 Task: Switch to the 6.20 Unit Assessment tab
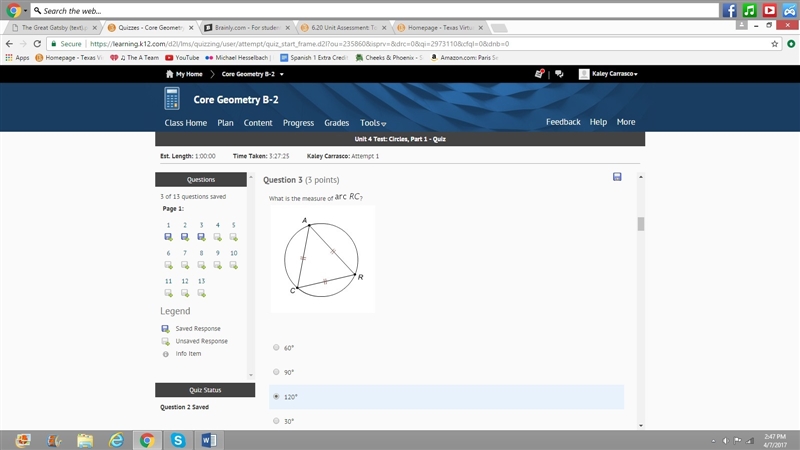[343, 28]
